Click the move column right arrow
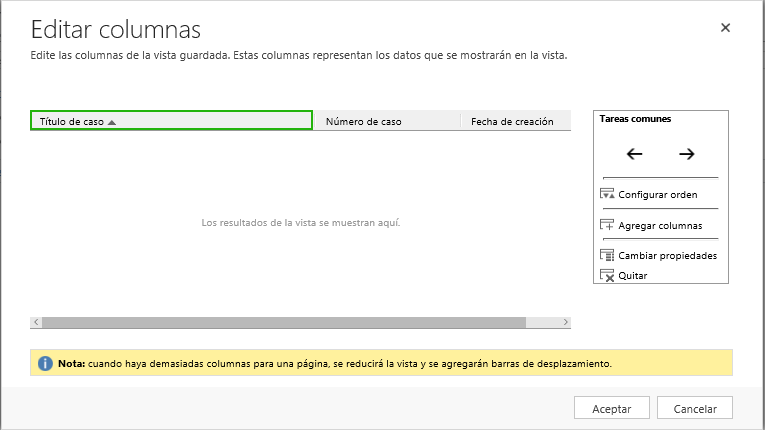This screenshot has height=430, width=765. [x=686, y=154]
